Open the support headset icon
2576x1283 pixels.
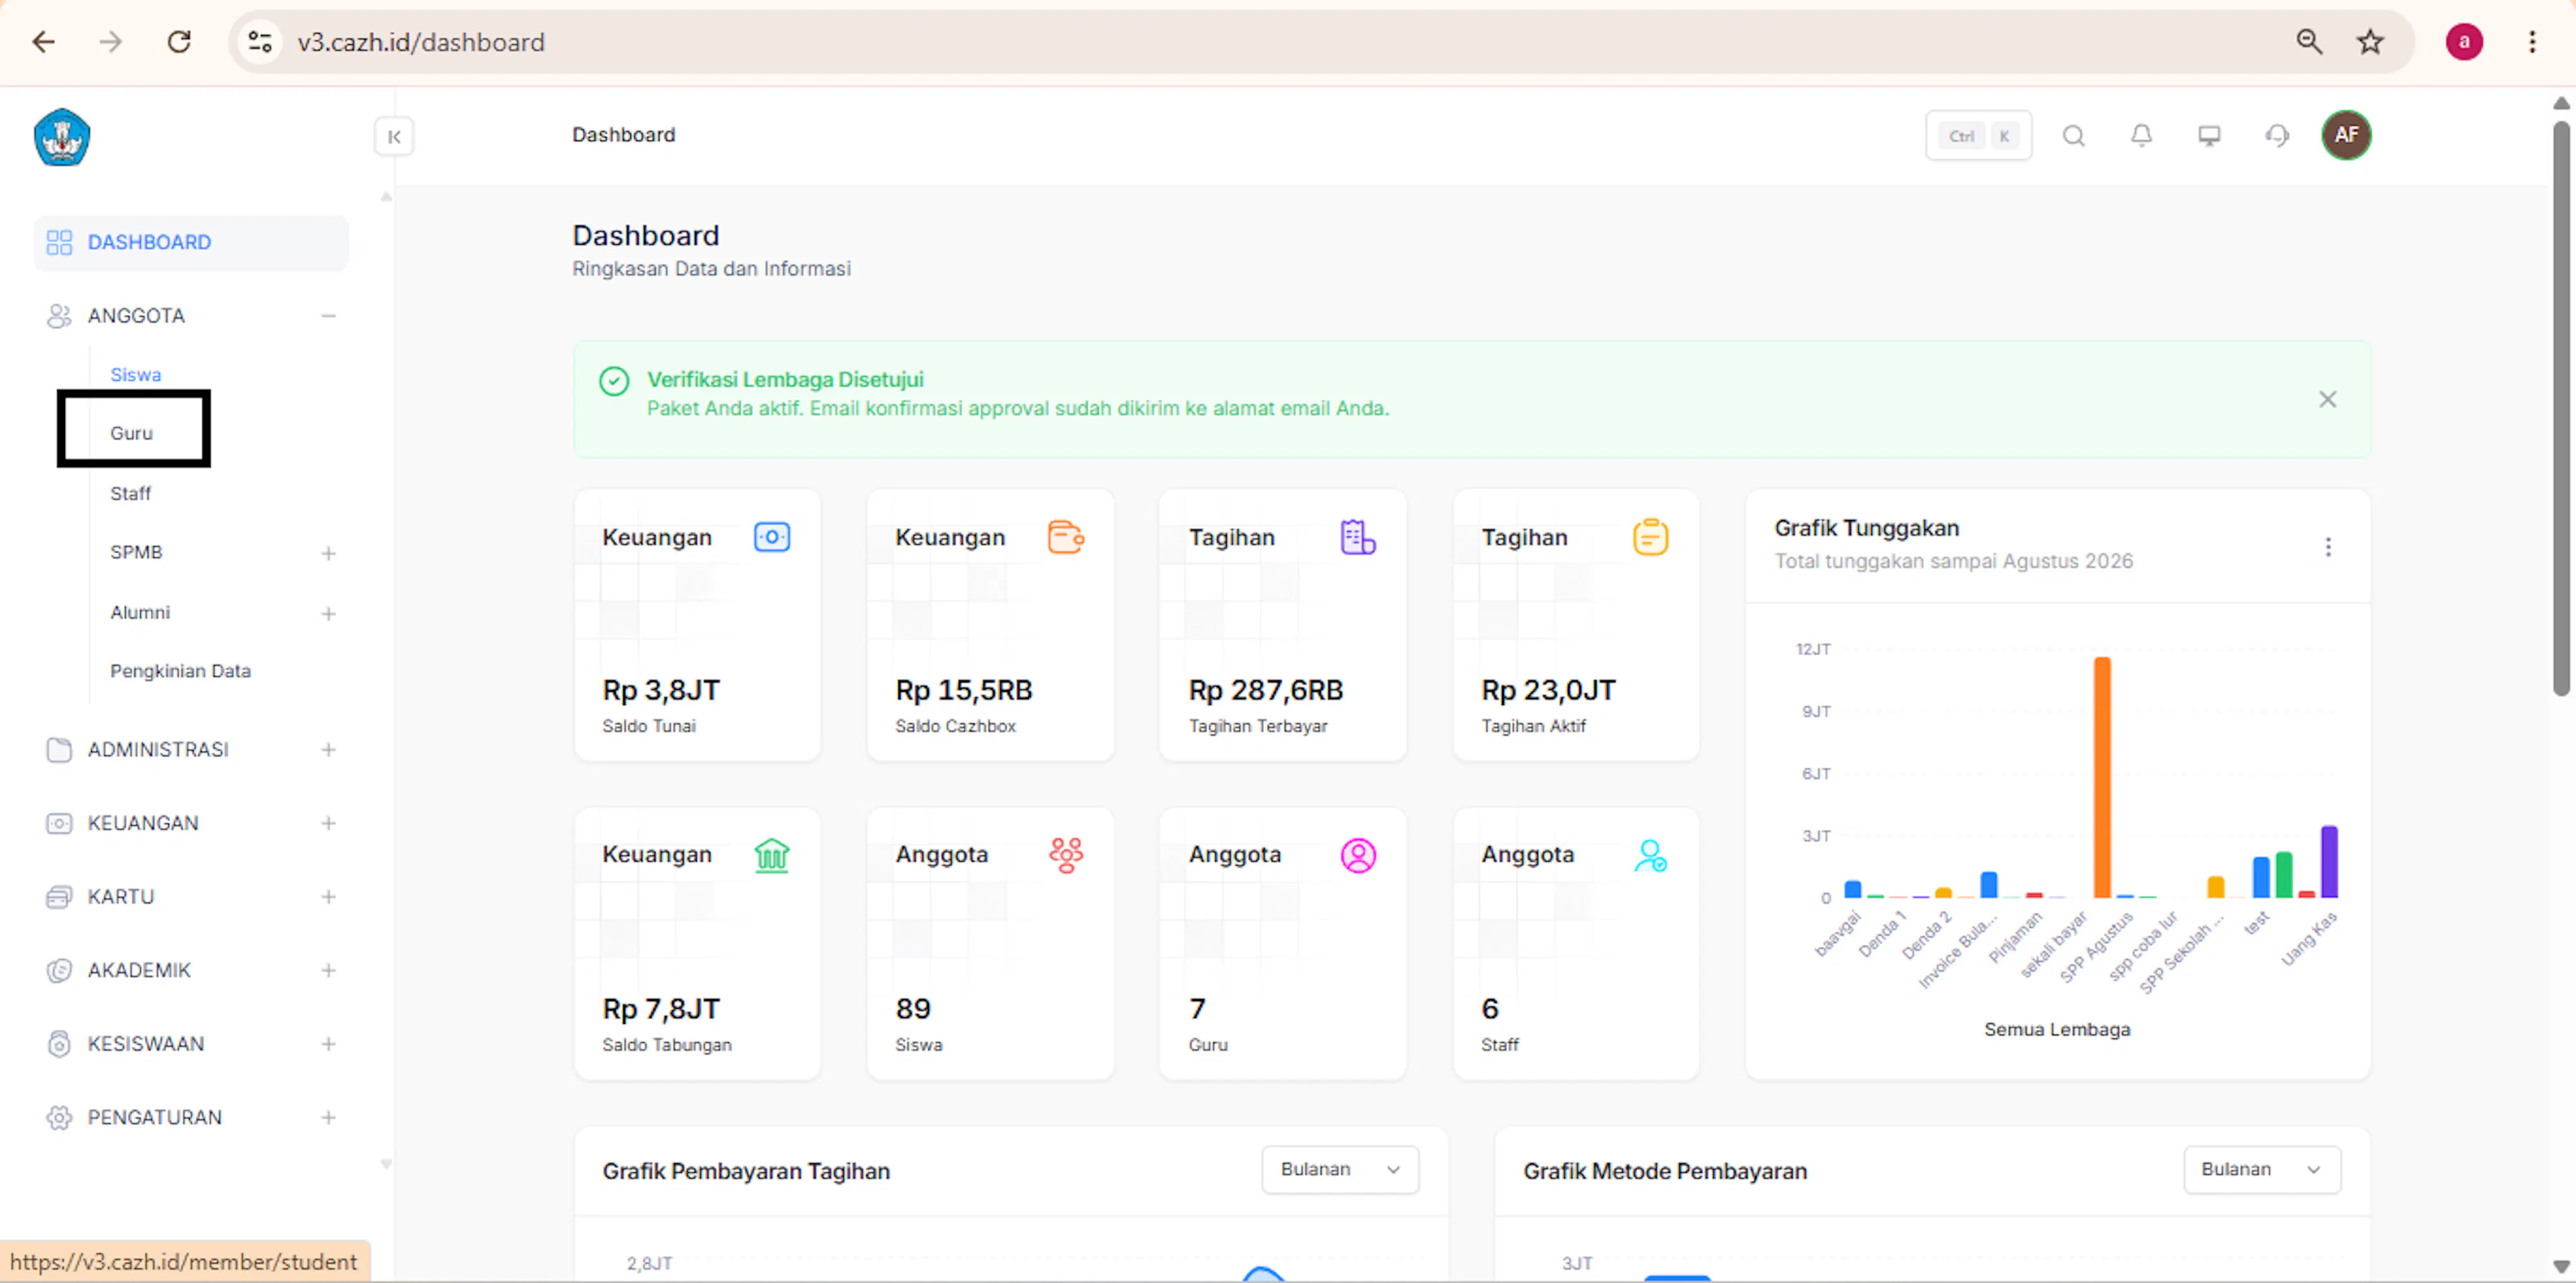(x=2277, y=136)
